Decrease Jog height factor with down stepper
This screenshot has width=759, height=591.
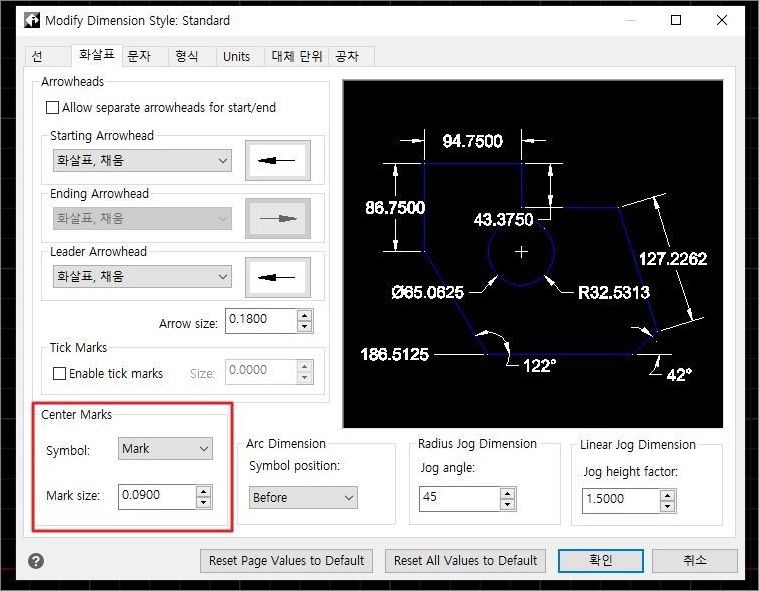668,506
